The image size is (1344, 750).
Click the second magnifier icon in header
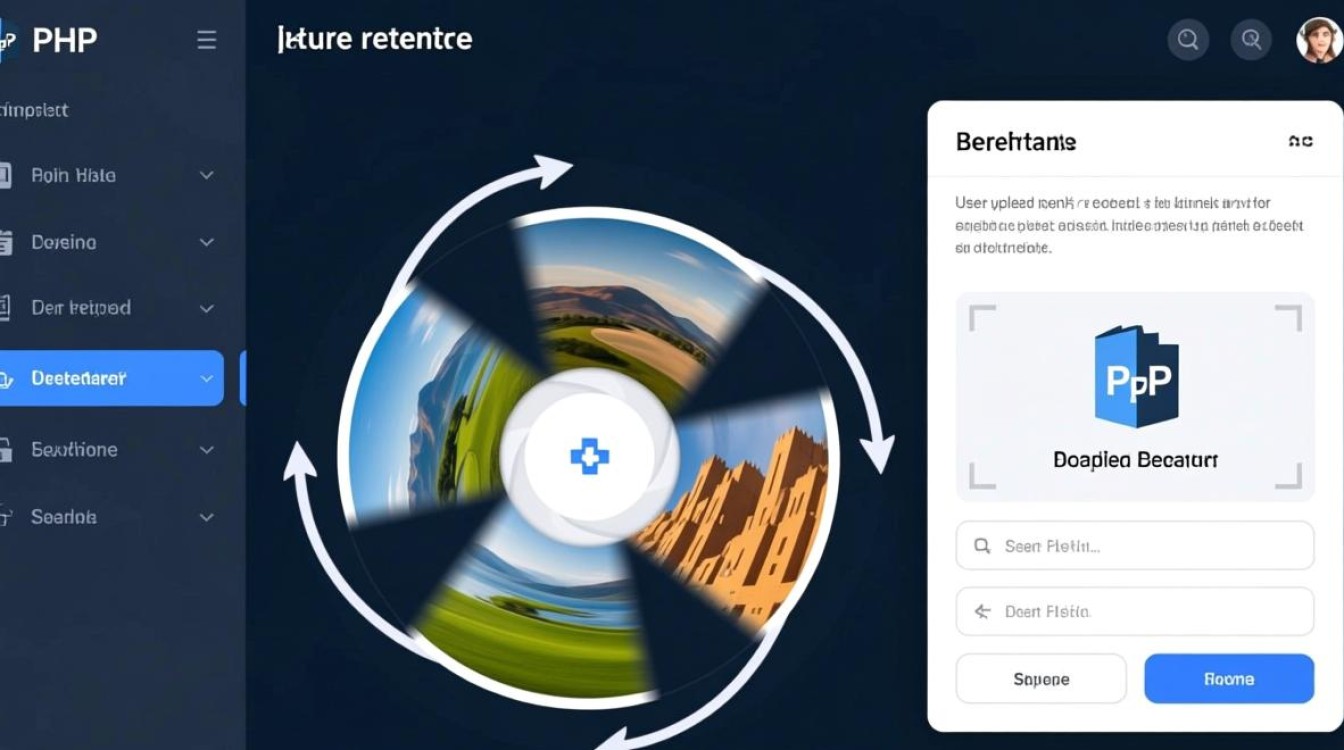pyautogui.click(x=1251, y=40)
